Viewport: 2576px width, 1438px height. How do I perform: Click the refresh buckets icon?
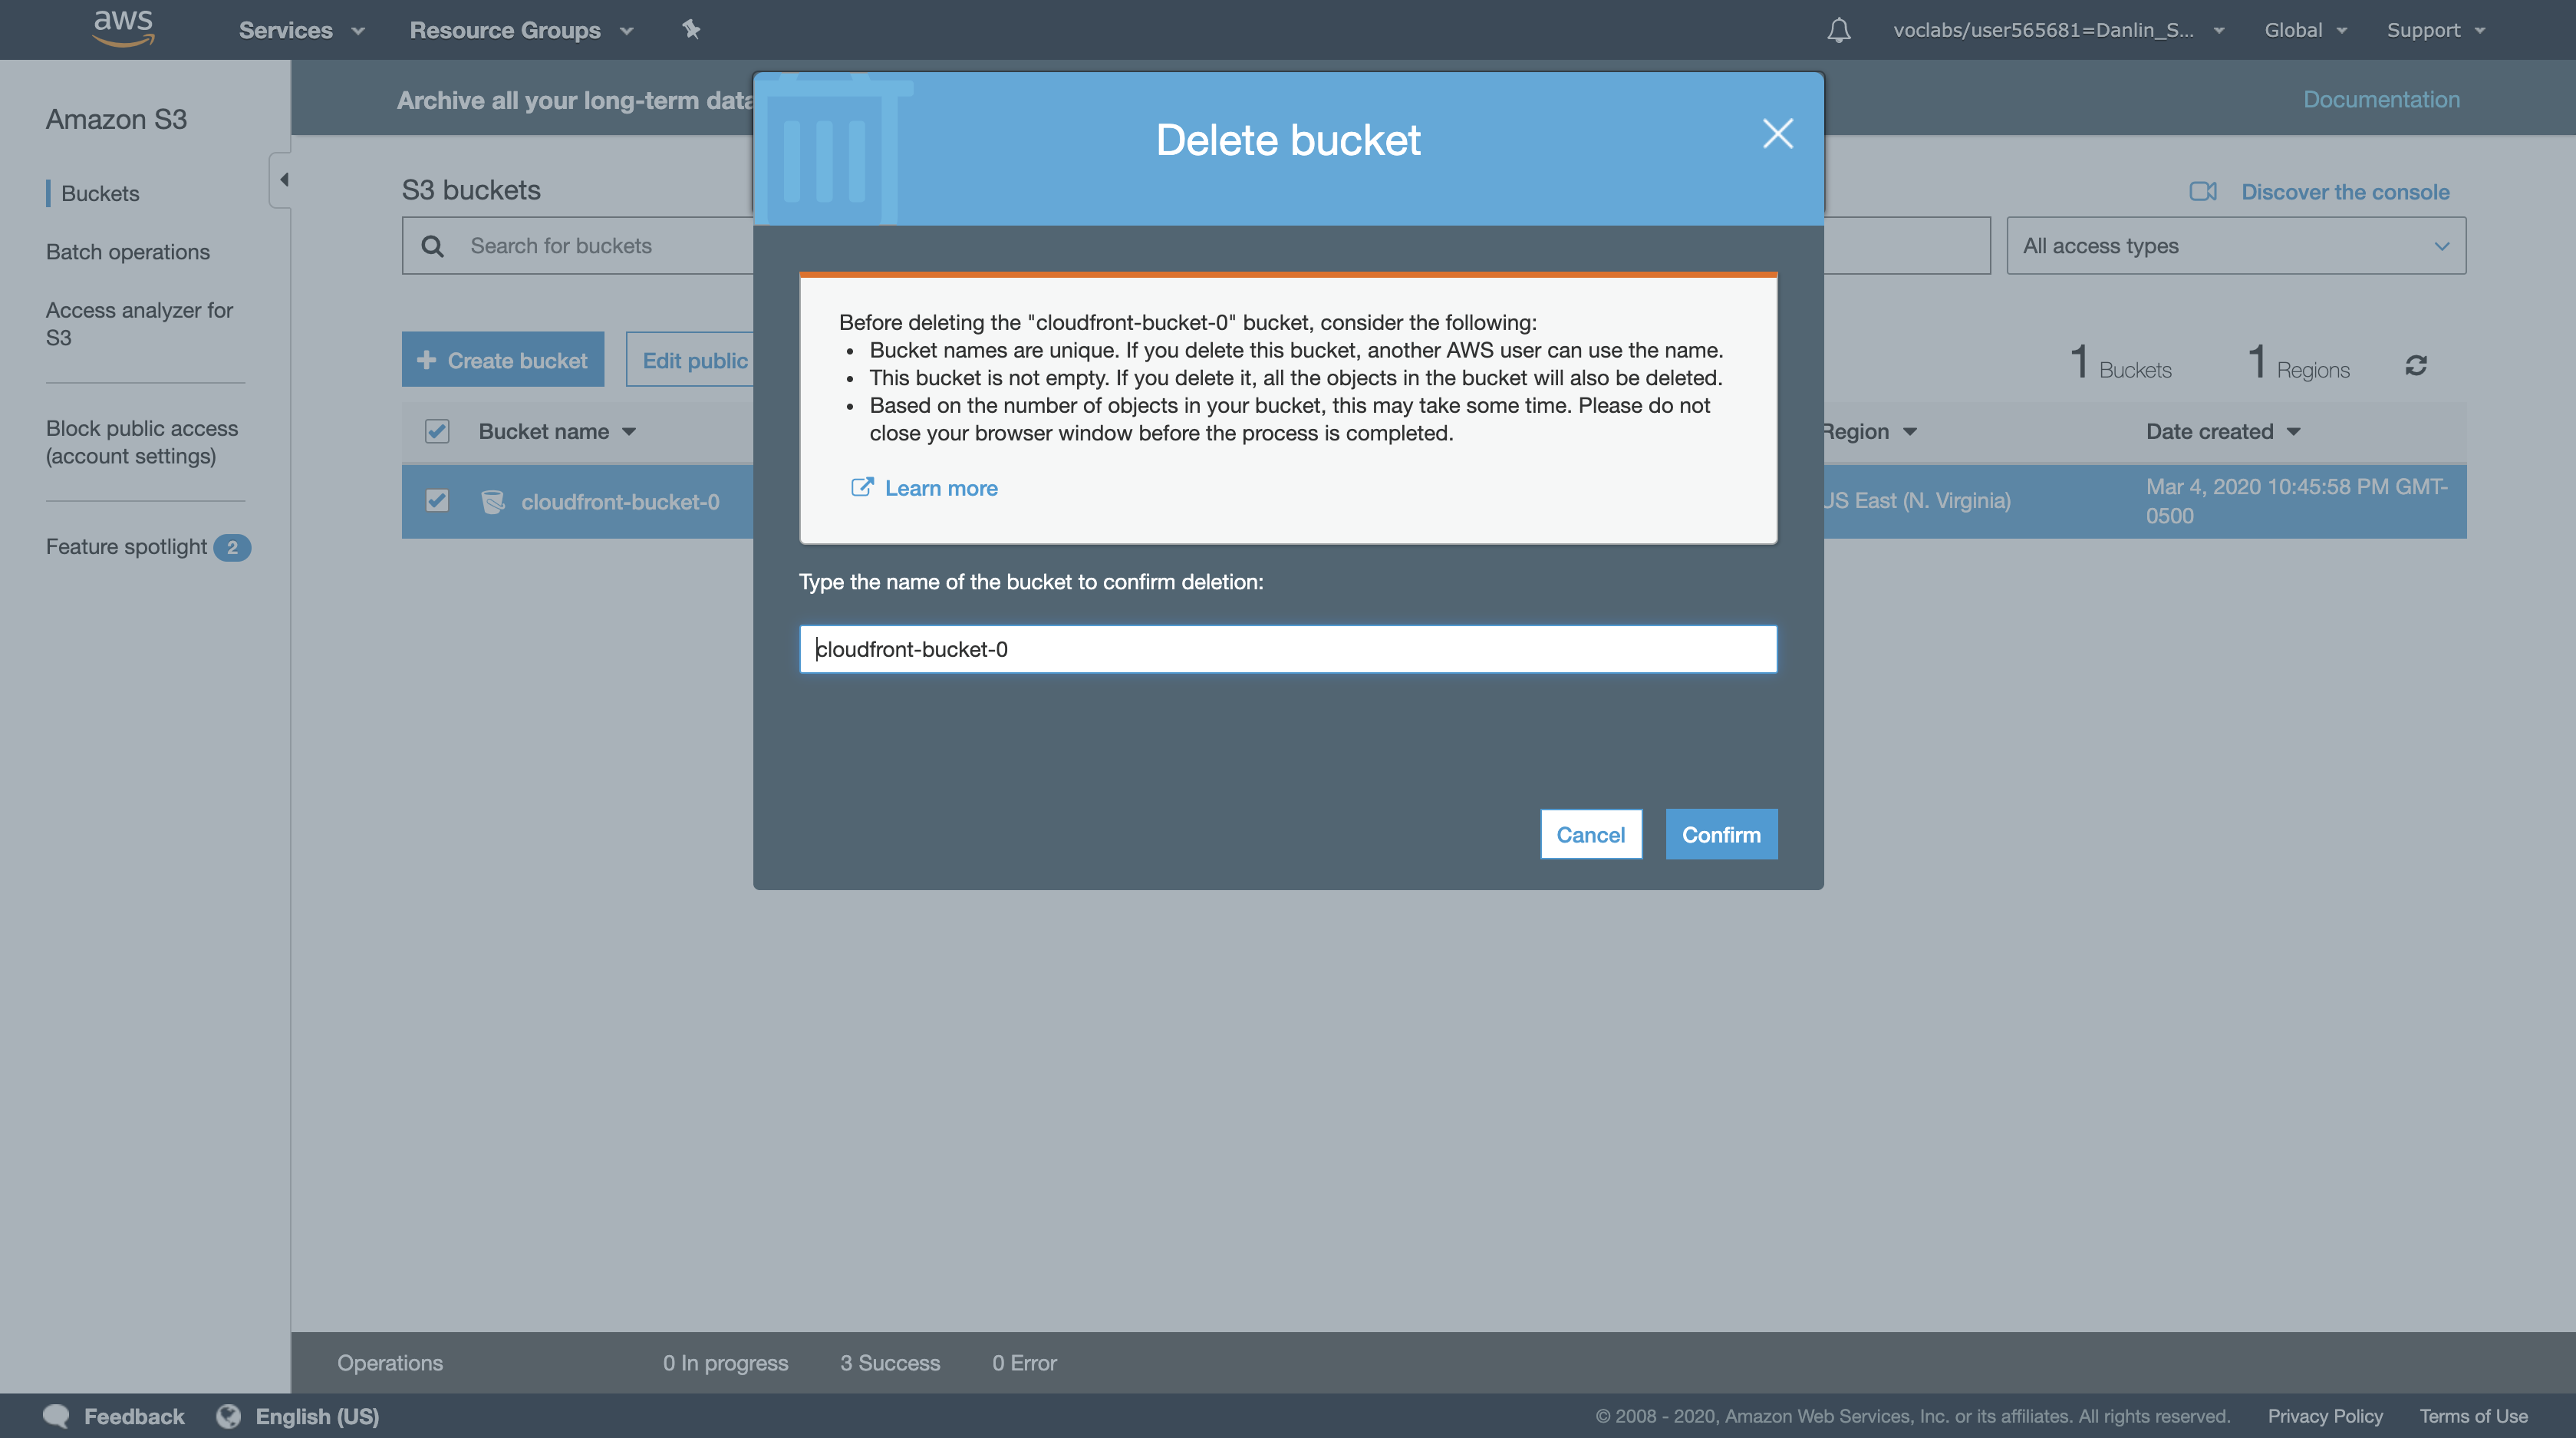[2416, 365]
